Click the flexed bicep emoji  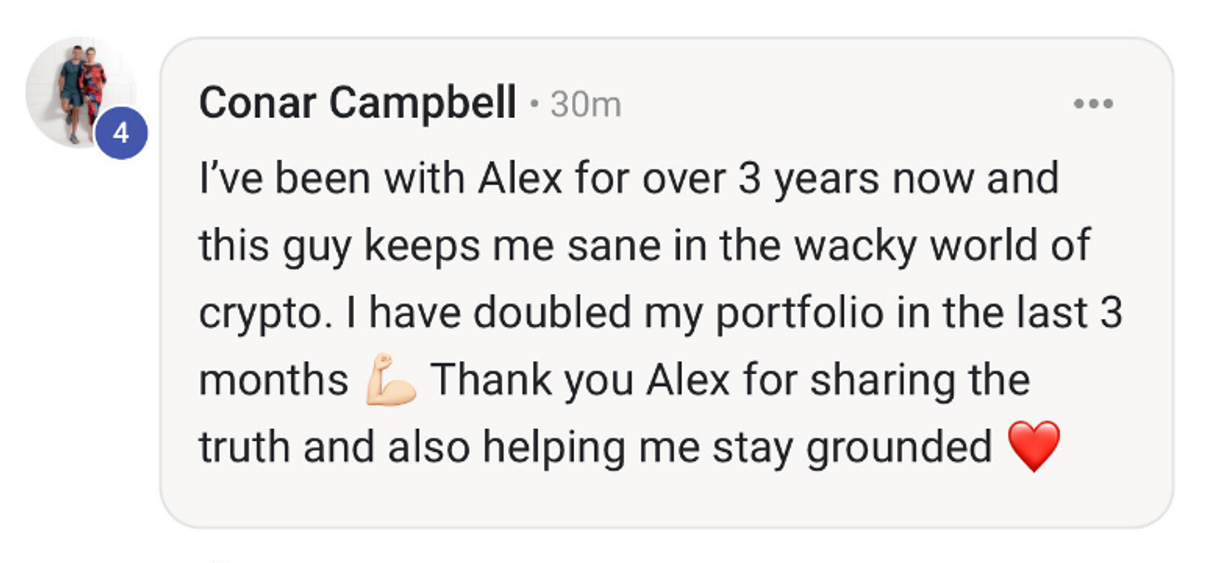(392, 383)
